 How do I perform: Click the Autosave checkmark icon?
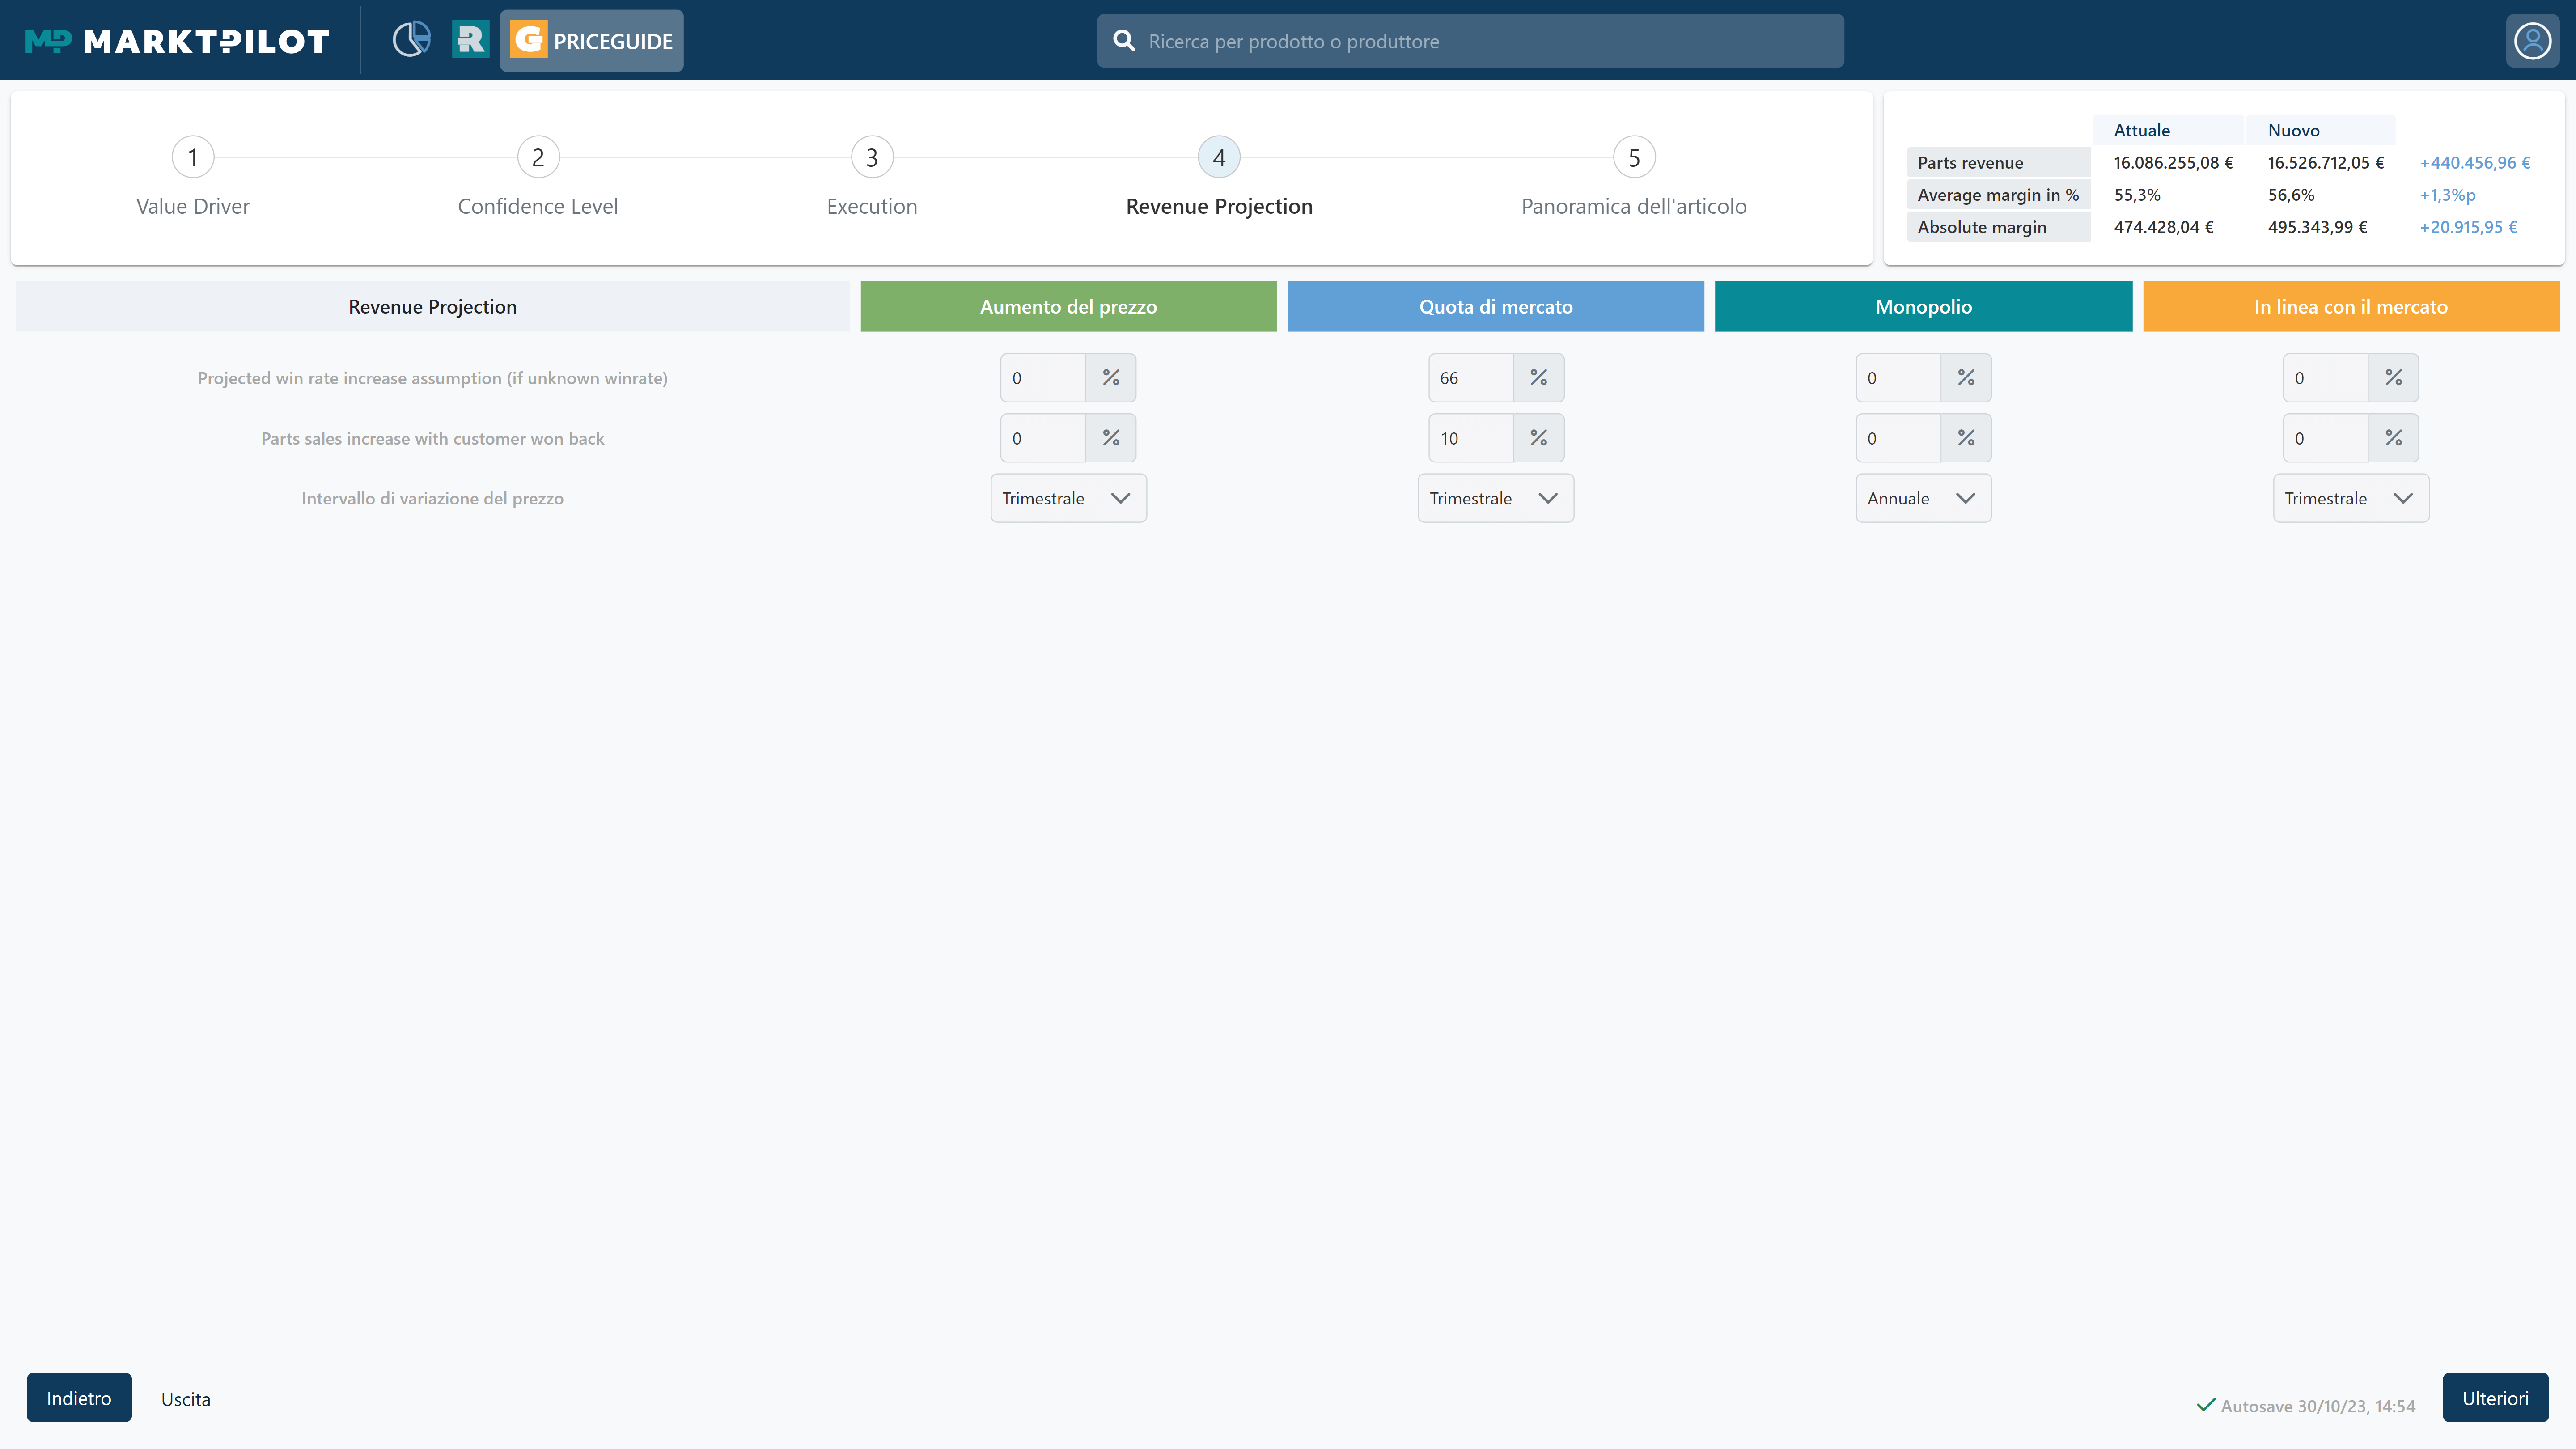tap(2206, 1405)
